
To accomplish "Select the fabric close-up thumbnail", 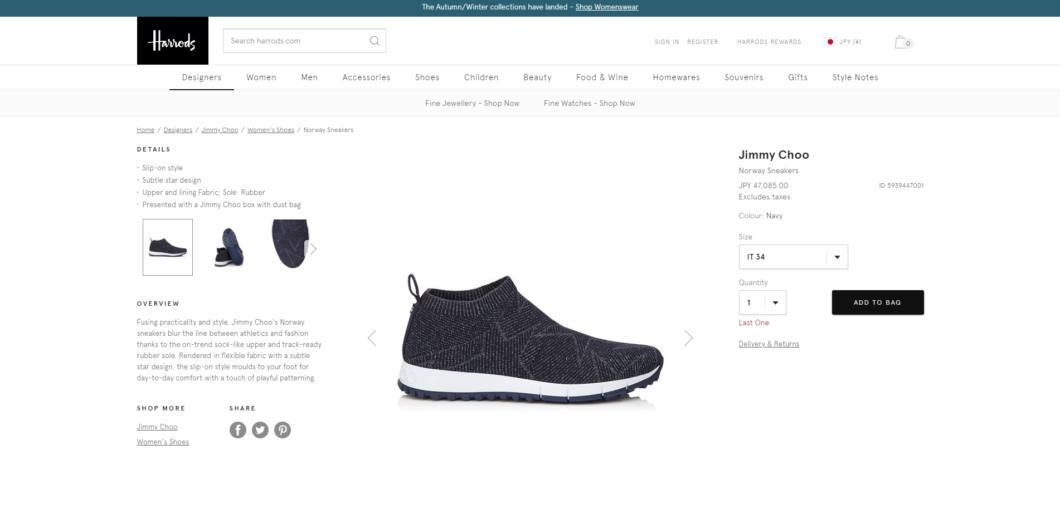I will pyautogui.click(x=290, y=243).
